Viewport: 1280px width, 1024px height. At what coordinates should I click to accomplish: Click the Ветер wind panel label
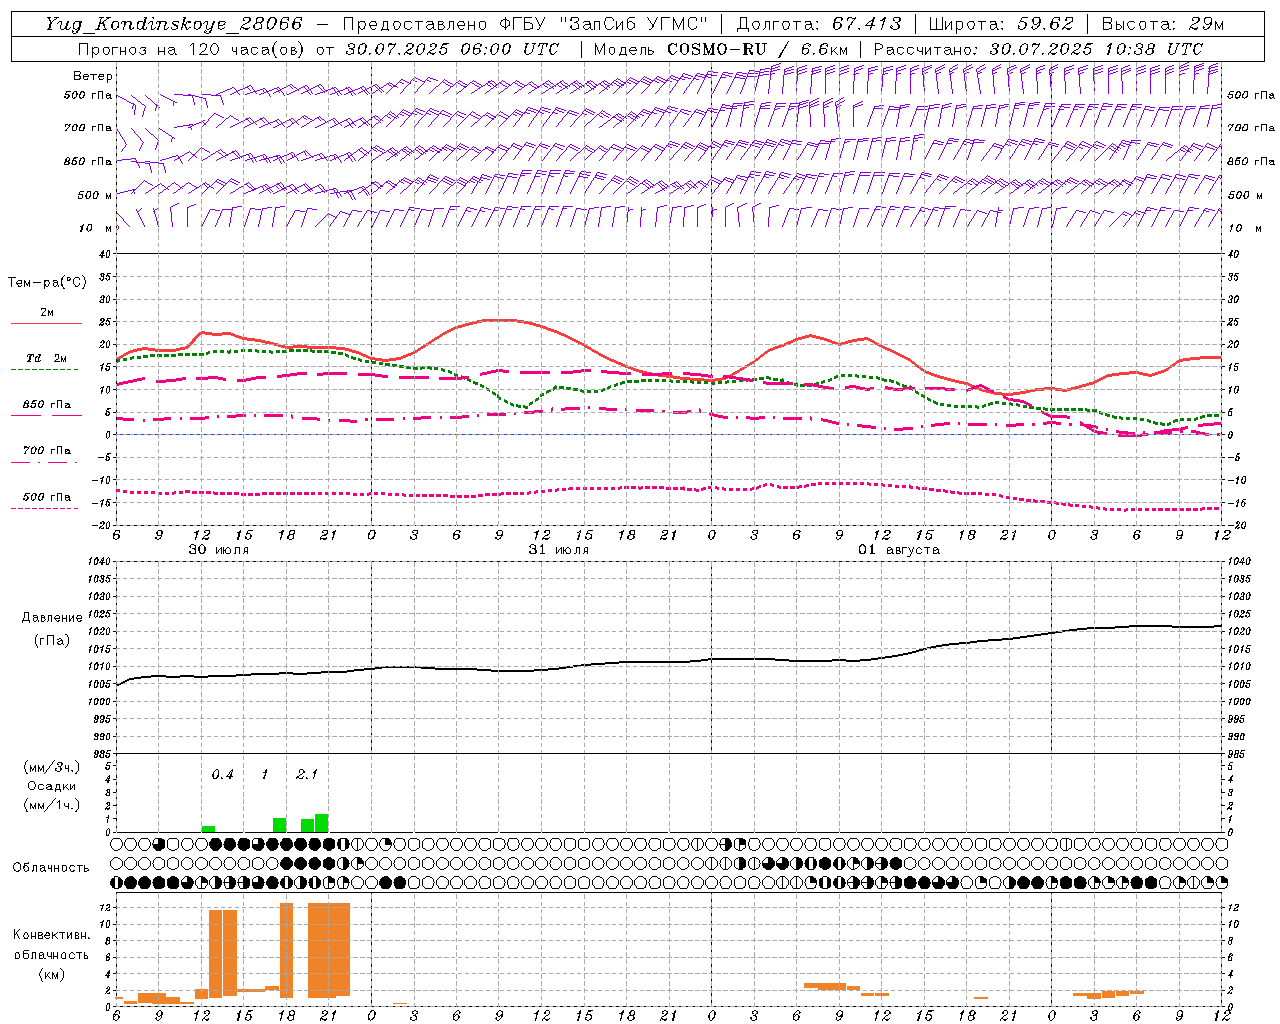click(x=93, y=76)
